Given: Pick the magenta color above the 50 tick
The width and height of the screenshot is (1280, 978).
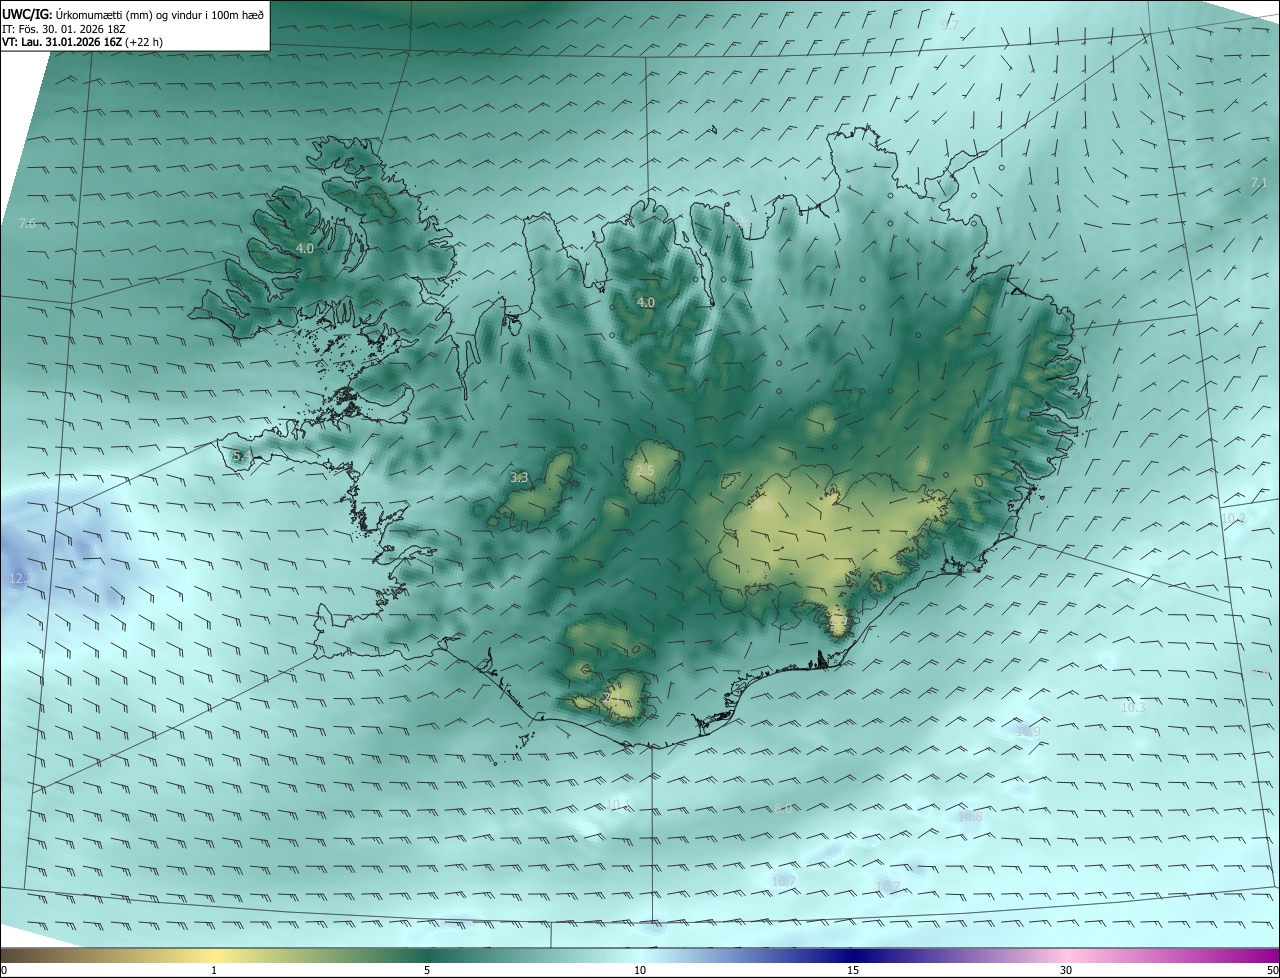Looking at the screenshot, I should pyautogui.click(x=1272, y=955).
